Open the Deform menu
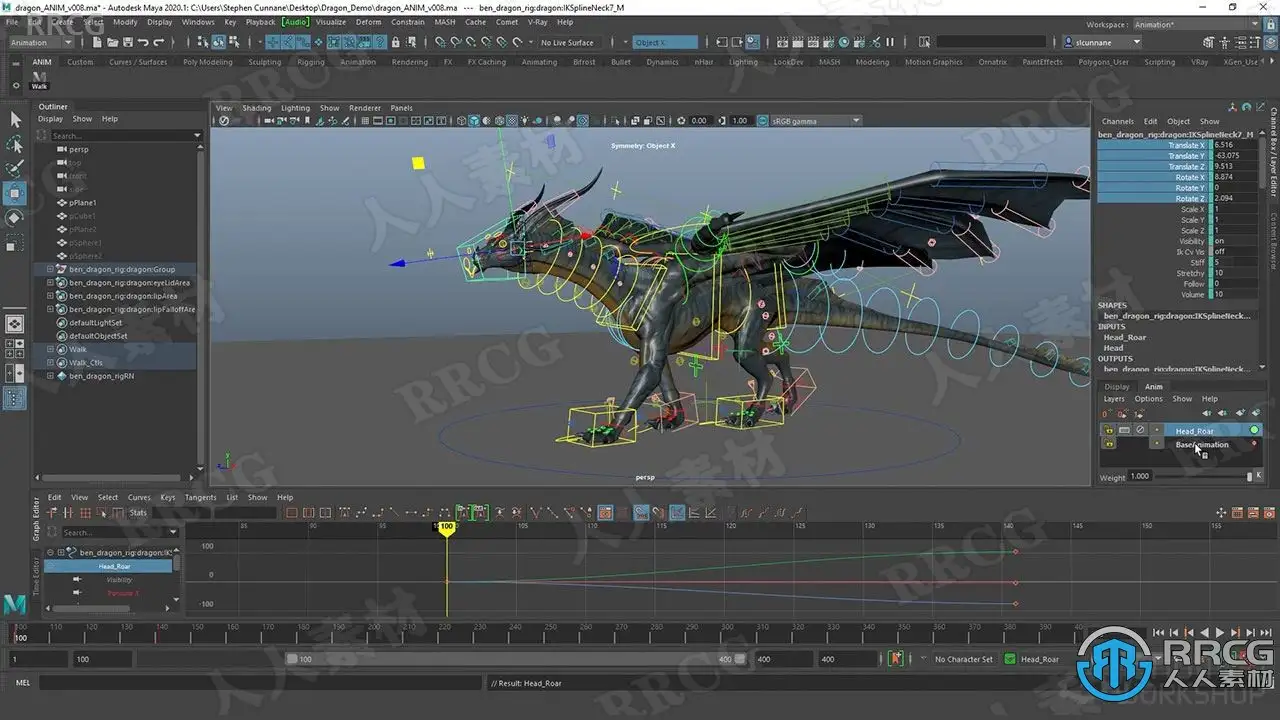Viewport: 1280px width, 720px height. pos(368,21)
